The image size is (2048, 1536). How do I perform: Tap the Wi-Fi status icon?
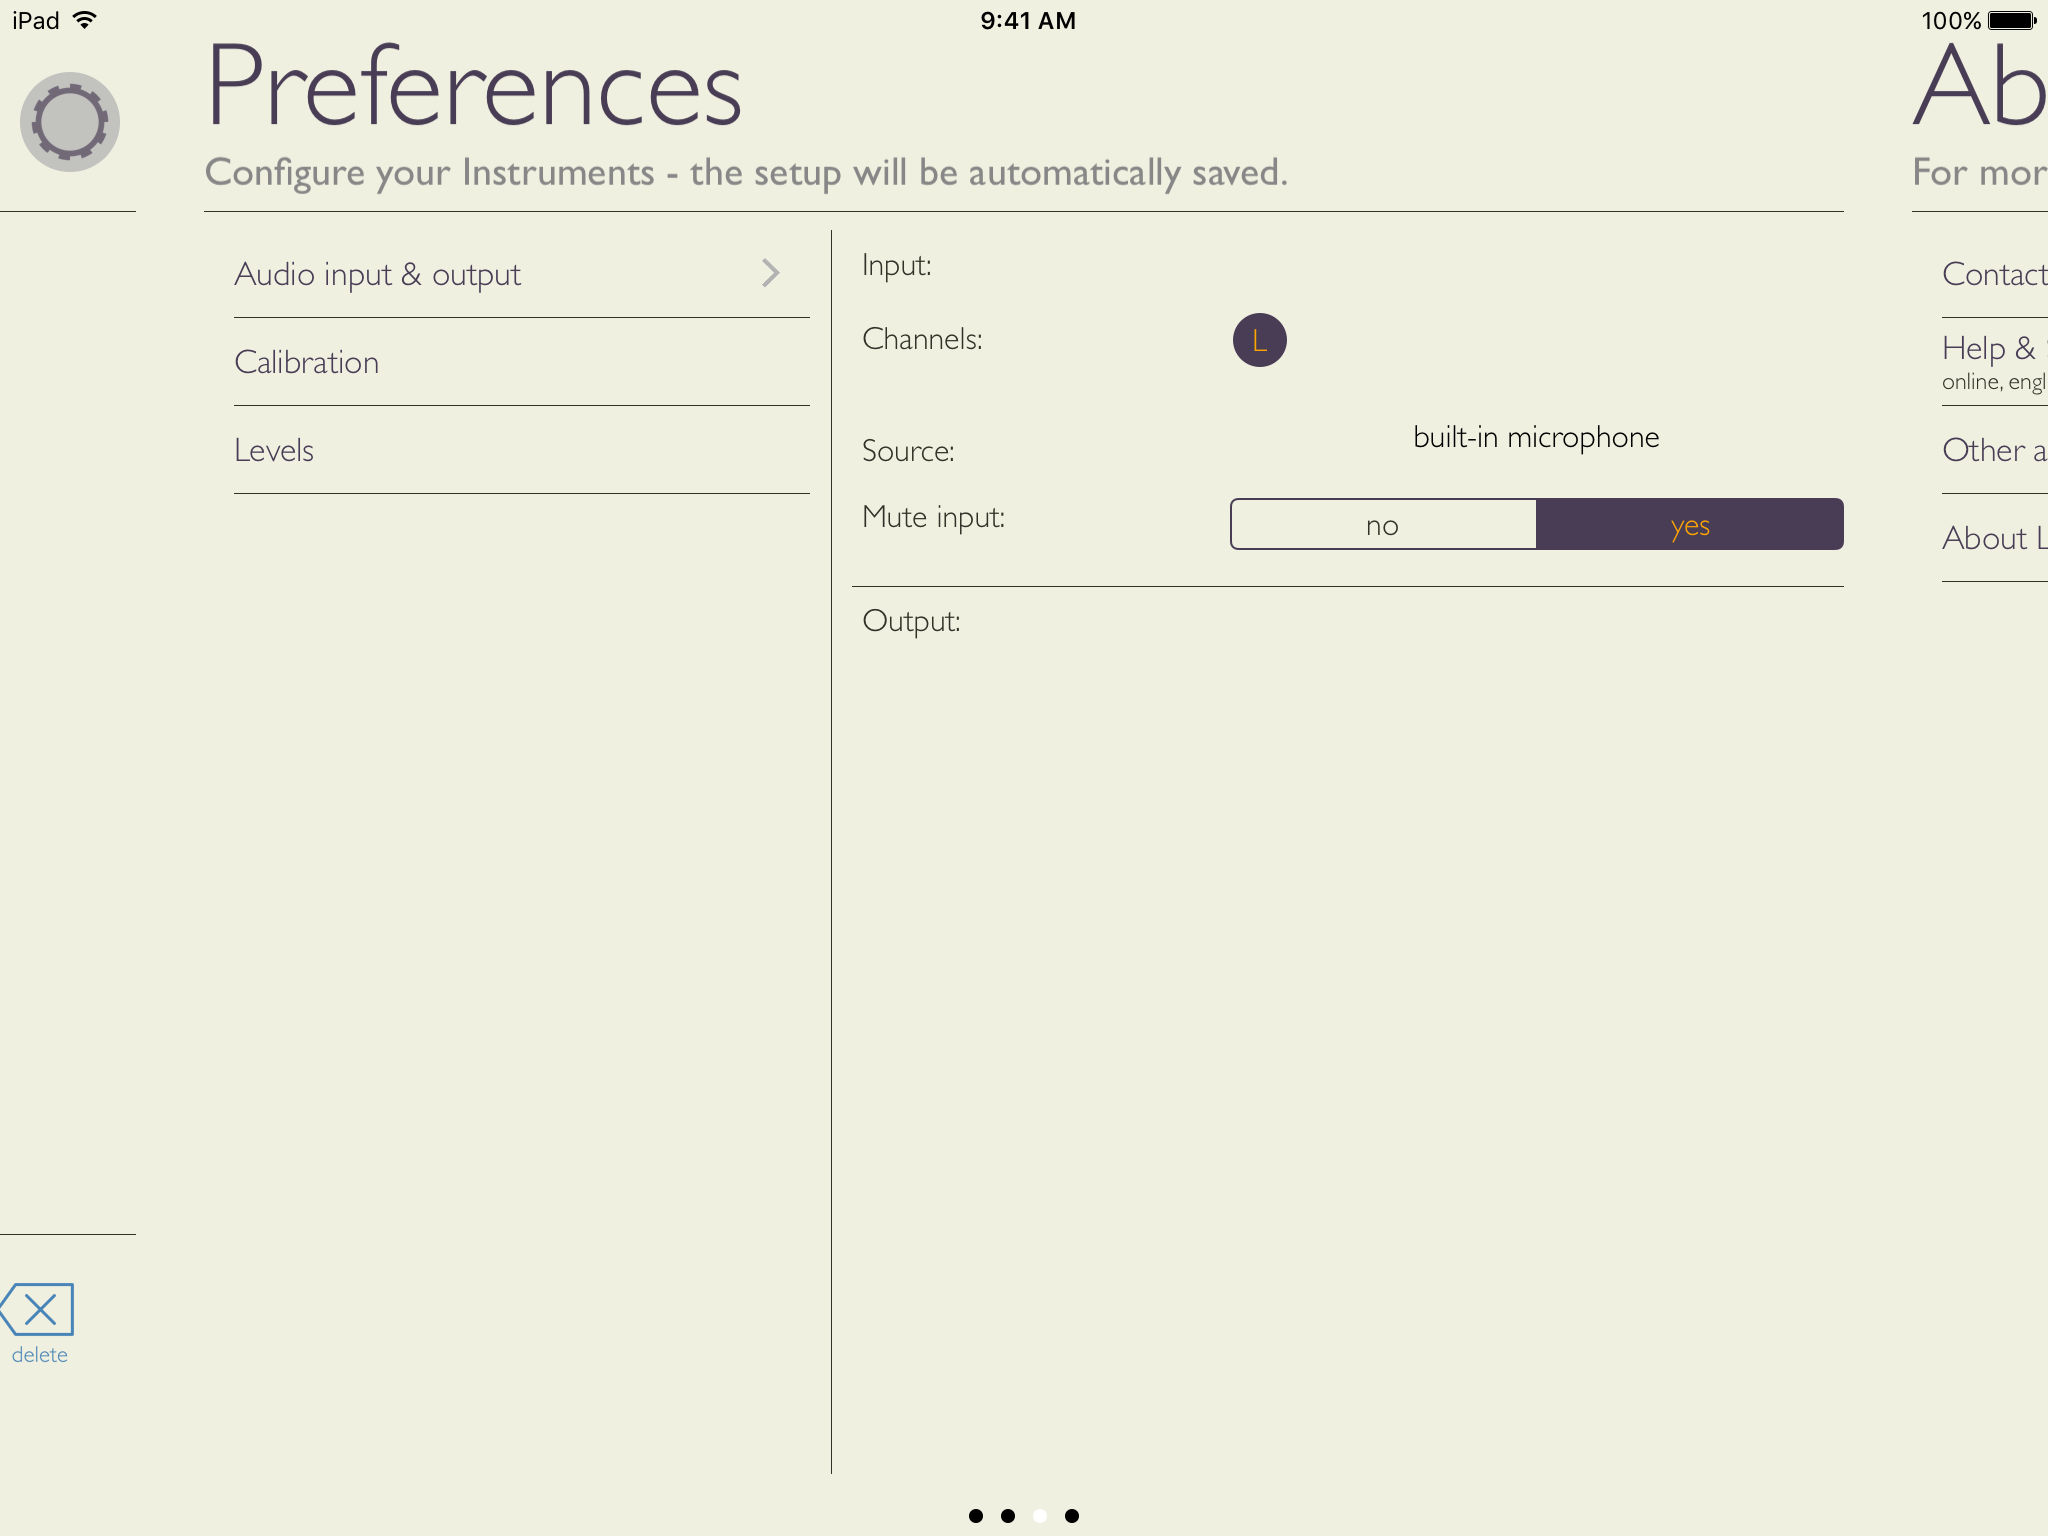click(x=85, y=20)
